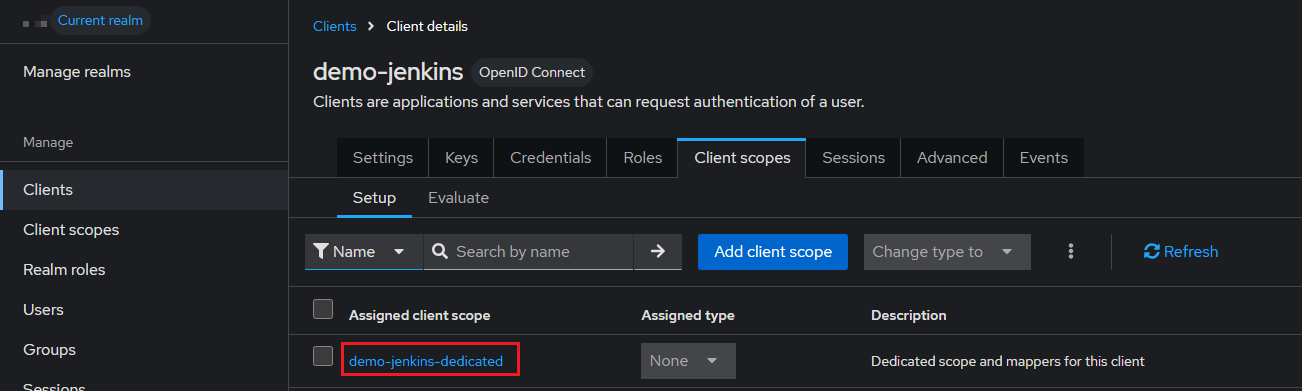The height and width of the screenshot is (391, 1302).
Task: Switch to the Keys tab
Action: (461, 158)
